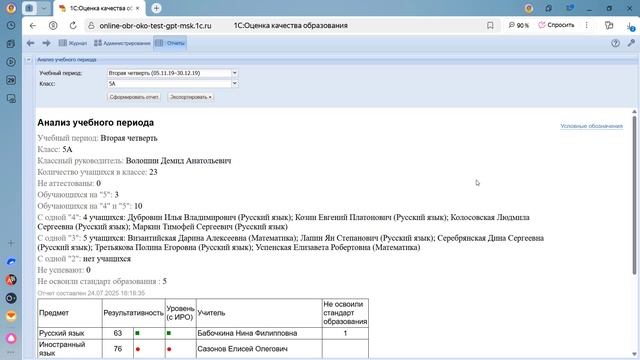Open the pinned tab group icon
Image resolution: width=640 pixels, height=360 pixels.
pos(29,8)
